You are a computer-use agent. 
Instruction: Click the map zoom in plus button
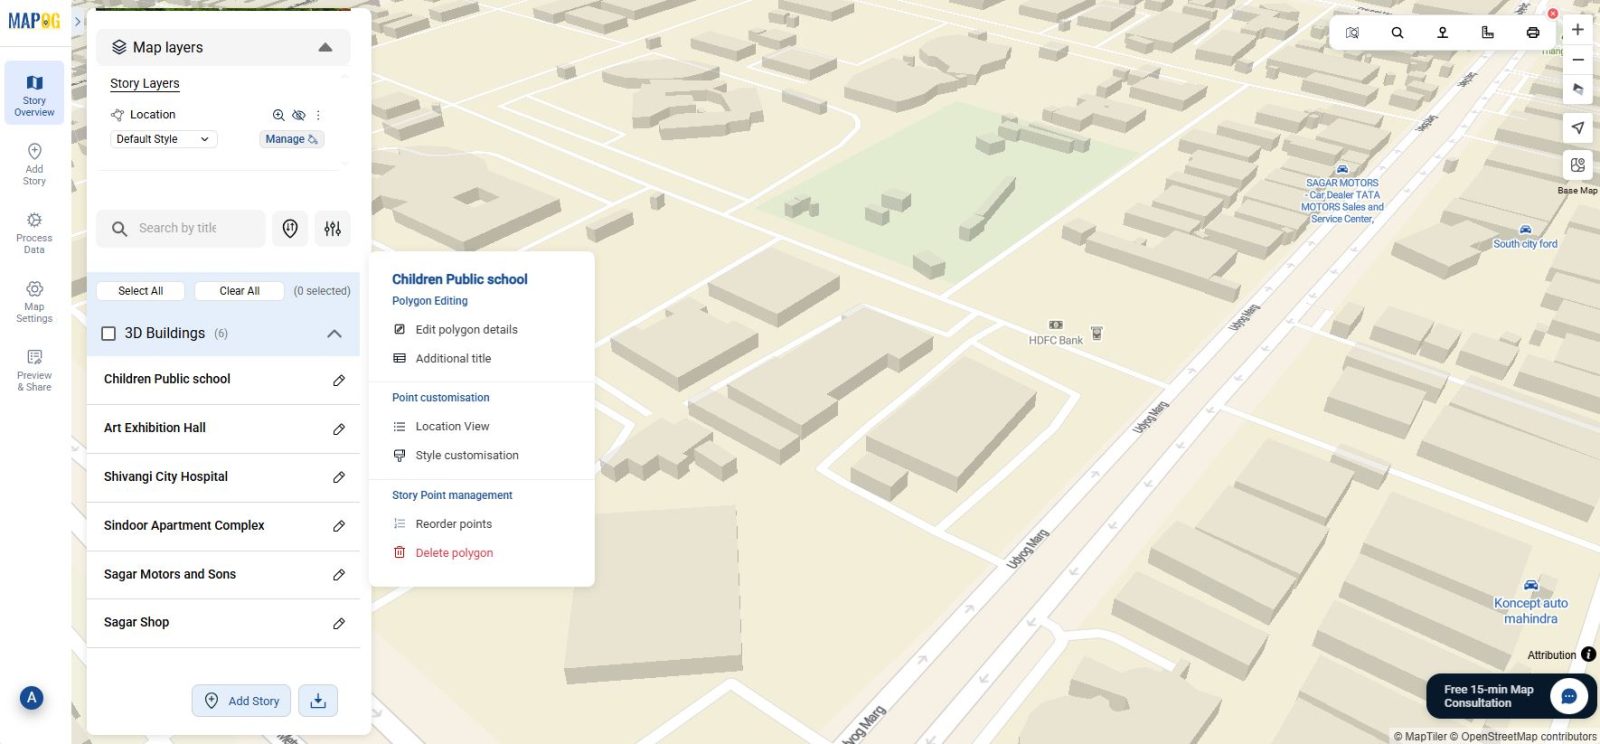tap(1577, 30)
